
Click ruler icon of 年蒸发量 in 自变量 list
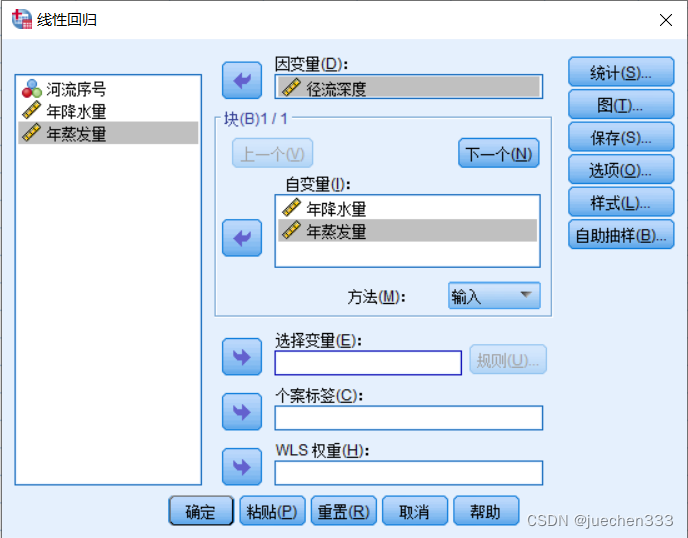point(291,230)
